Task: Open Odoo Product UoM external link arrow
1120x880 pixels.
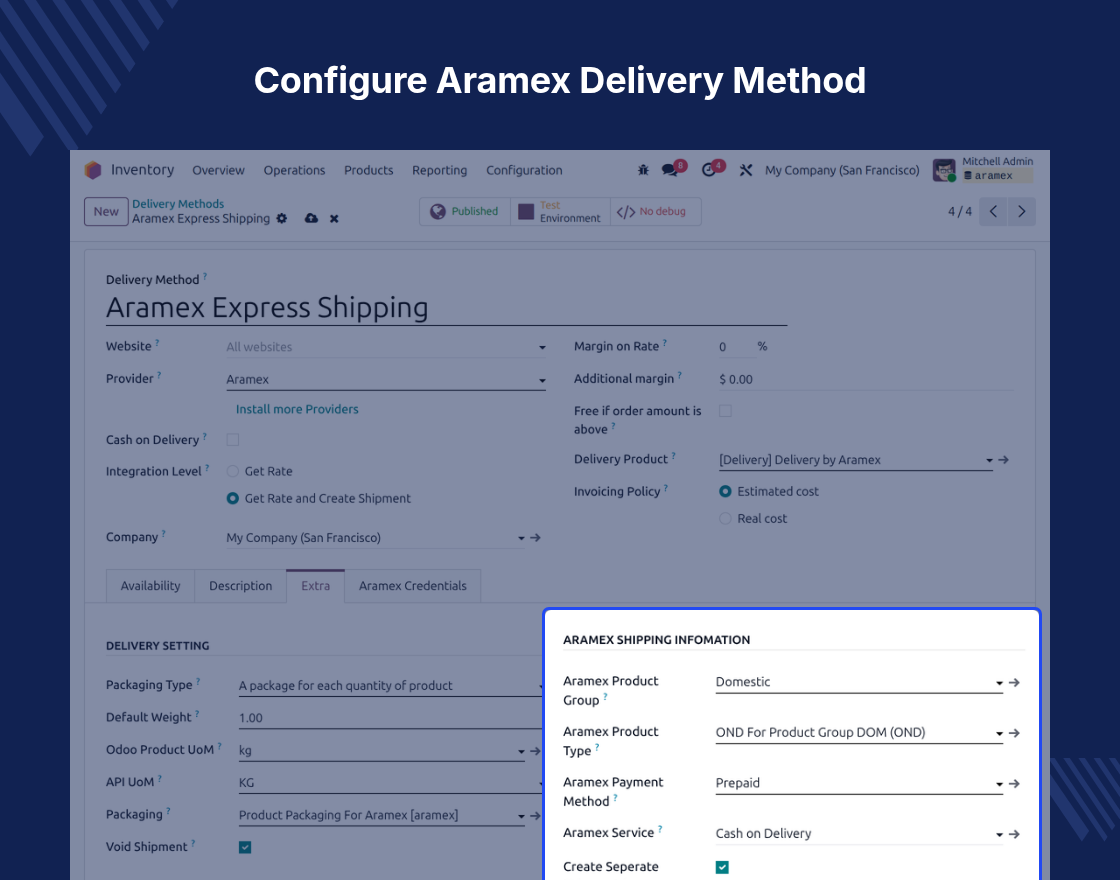Action: pos(535,751)
